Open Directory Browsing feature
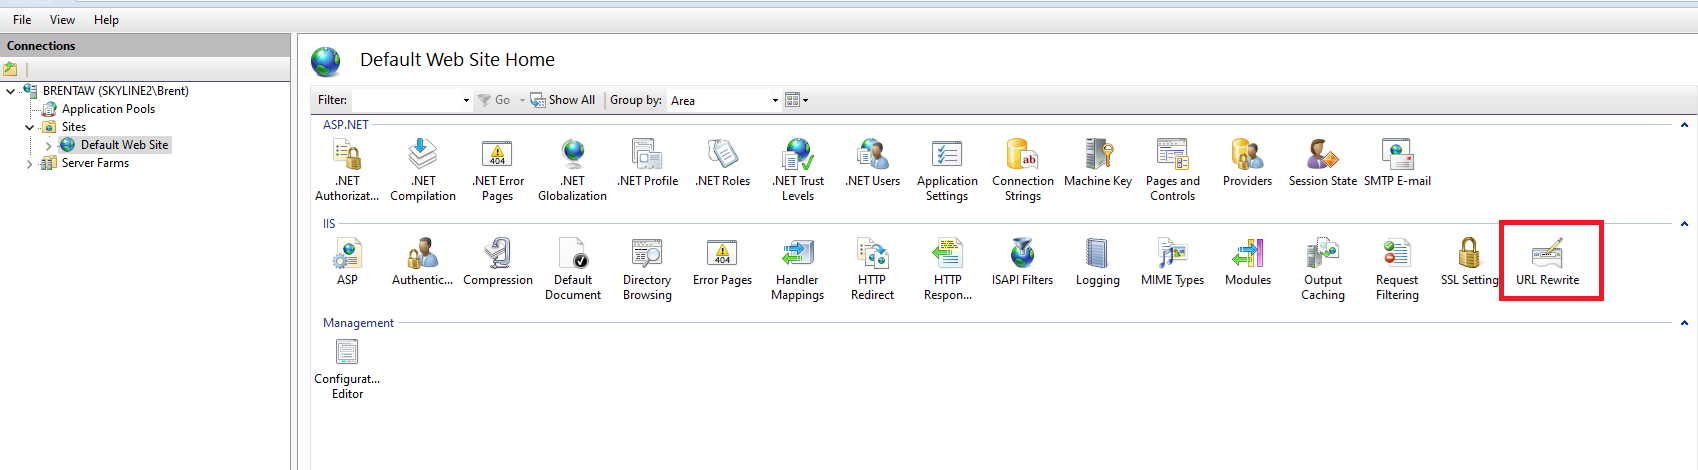 647,269
